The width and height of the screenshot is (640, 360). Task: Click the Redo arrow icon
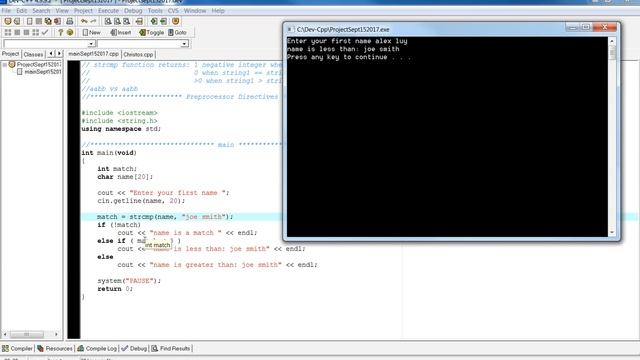[x=93, y=21]
